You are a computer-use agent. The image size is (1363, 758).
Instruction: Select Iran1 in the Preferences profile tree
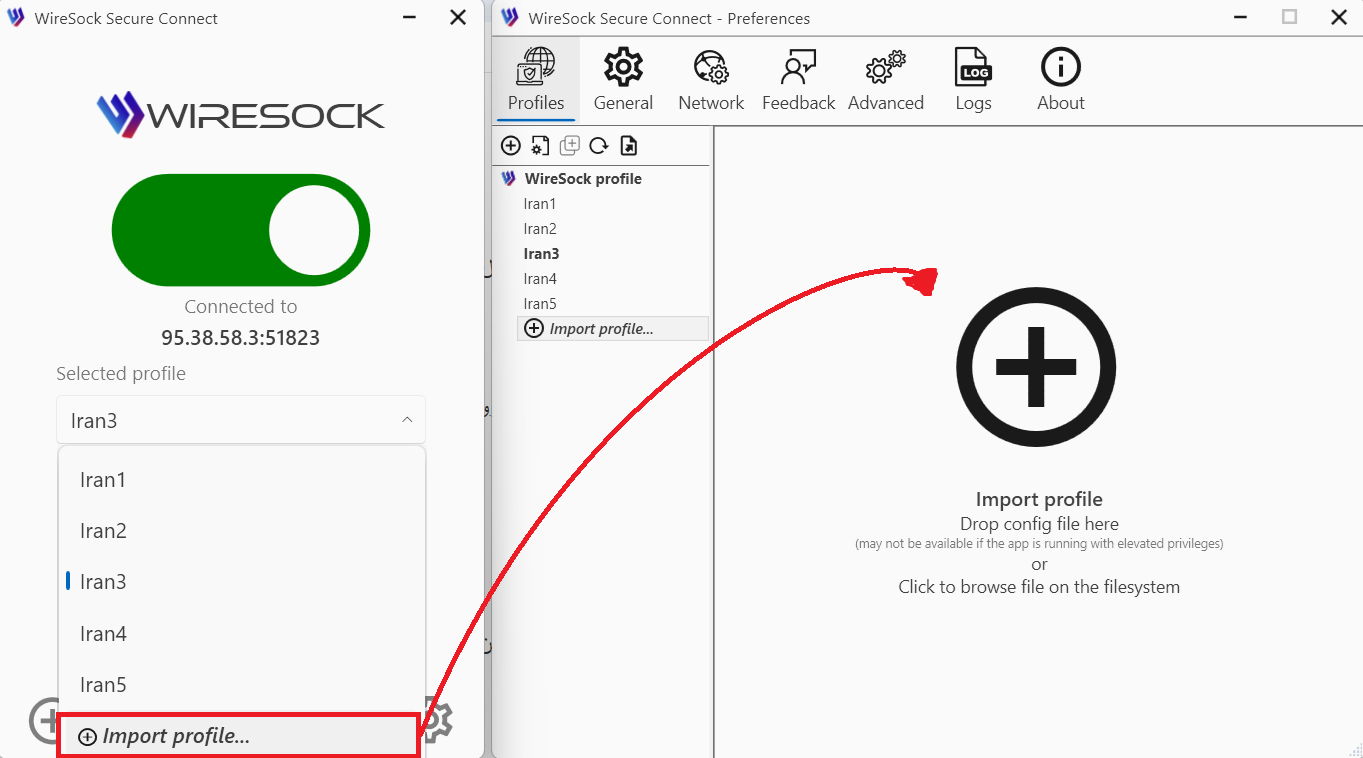tap(540, 204)
